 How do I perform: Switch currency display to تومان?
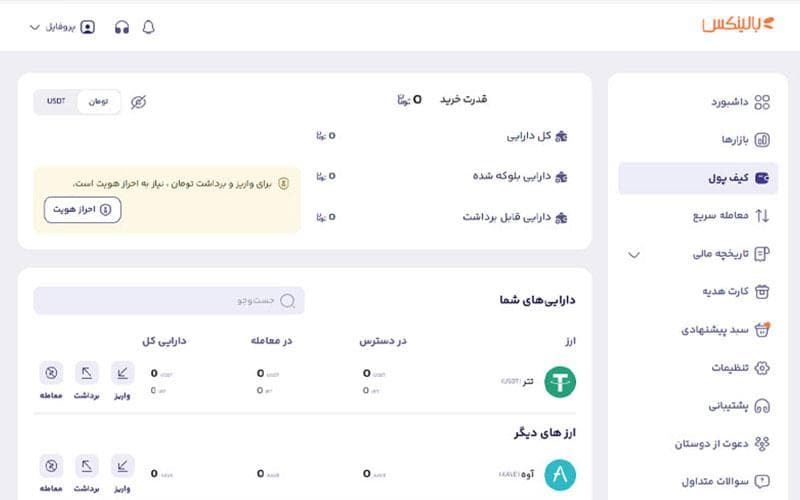click(x=99, y=102)
